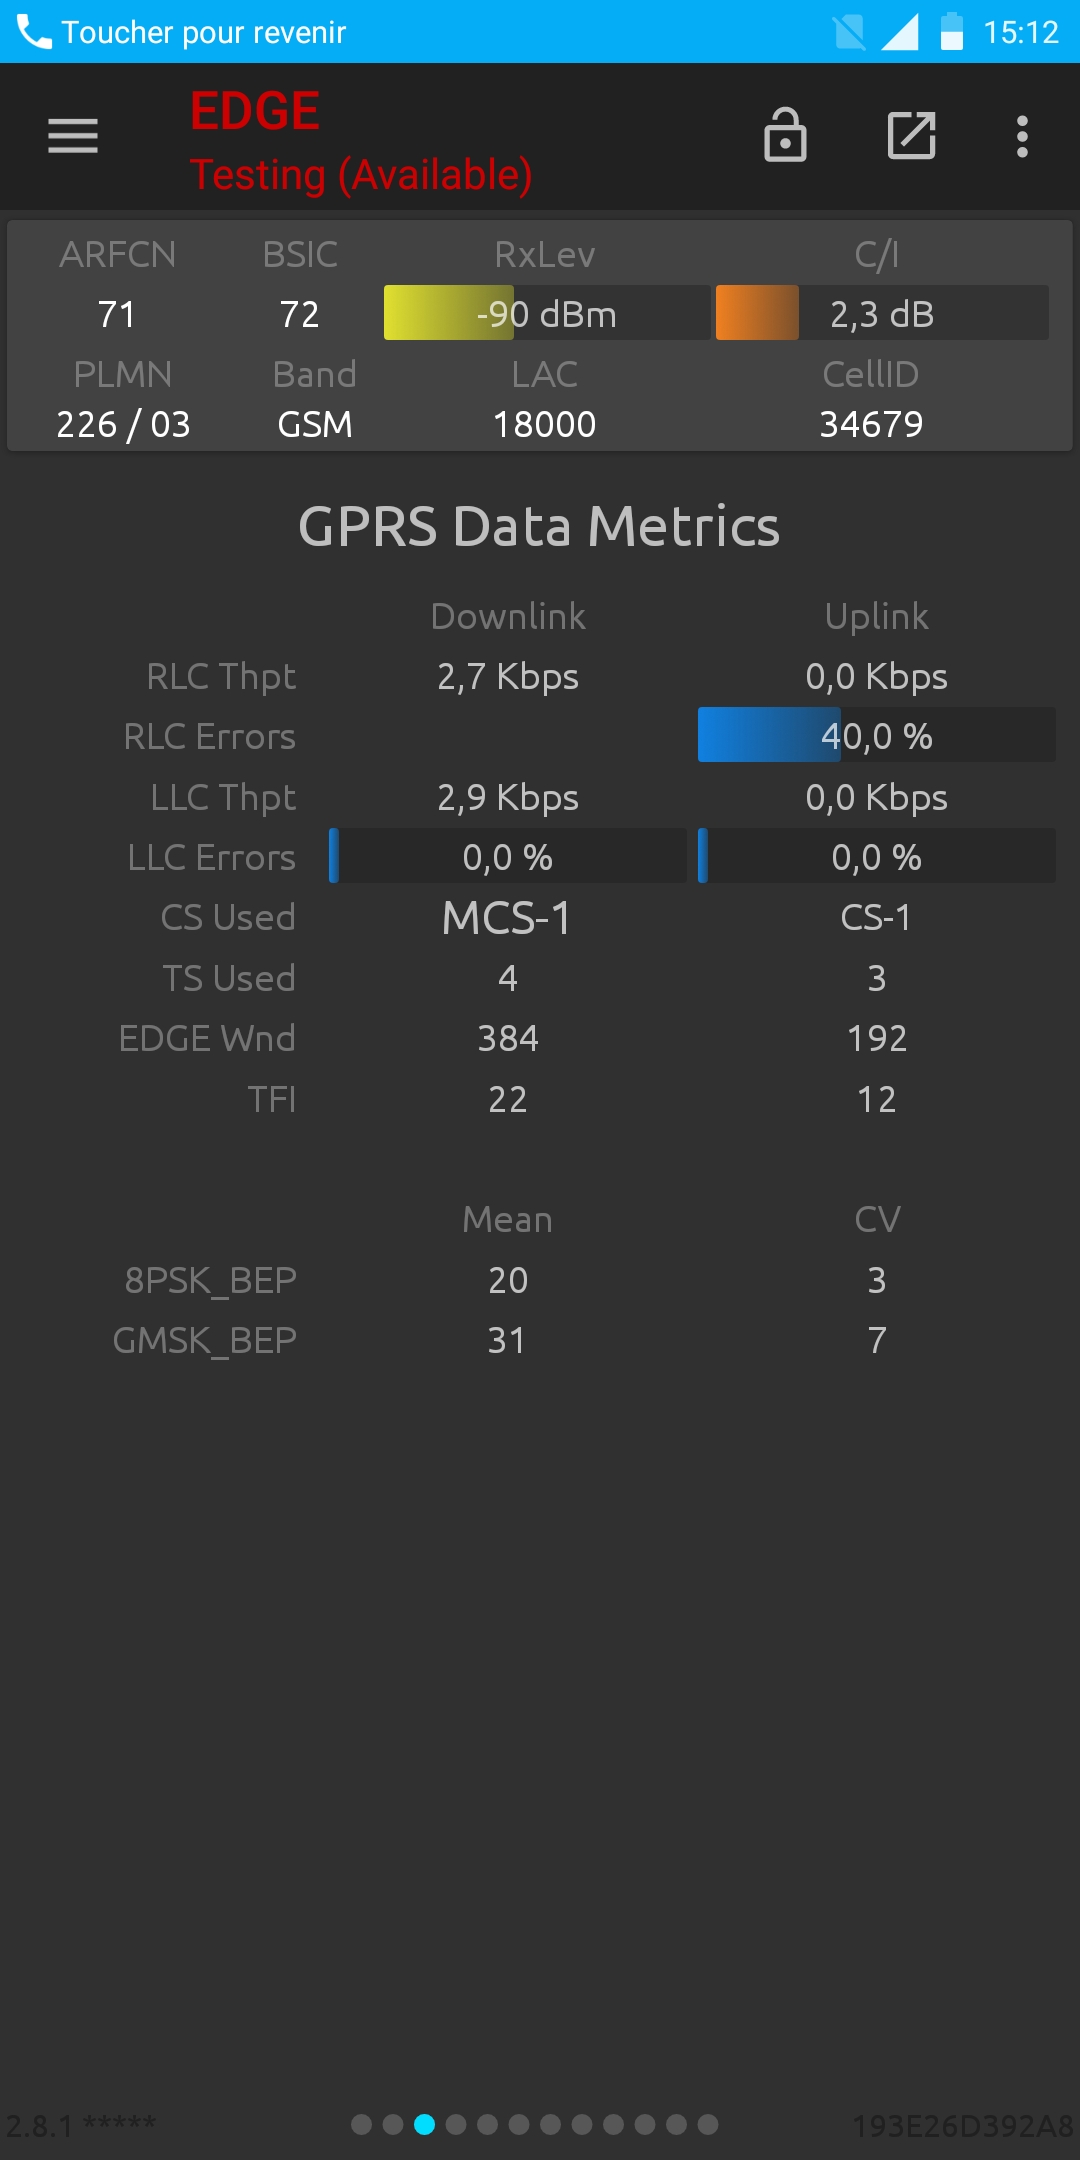Tap the no-SIM status icon
The image size is (1080, 2160).
point(849,32)
